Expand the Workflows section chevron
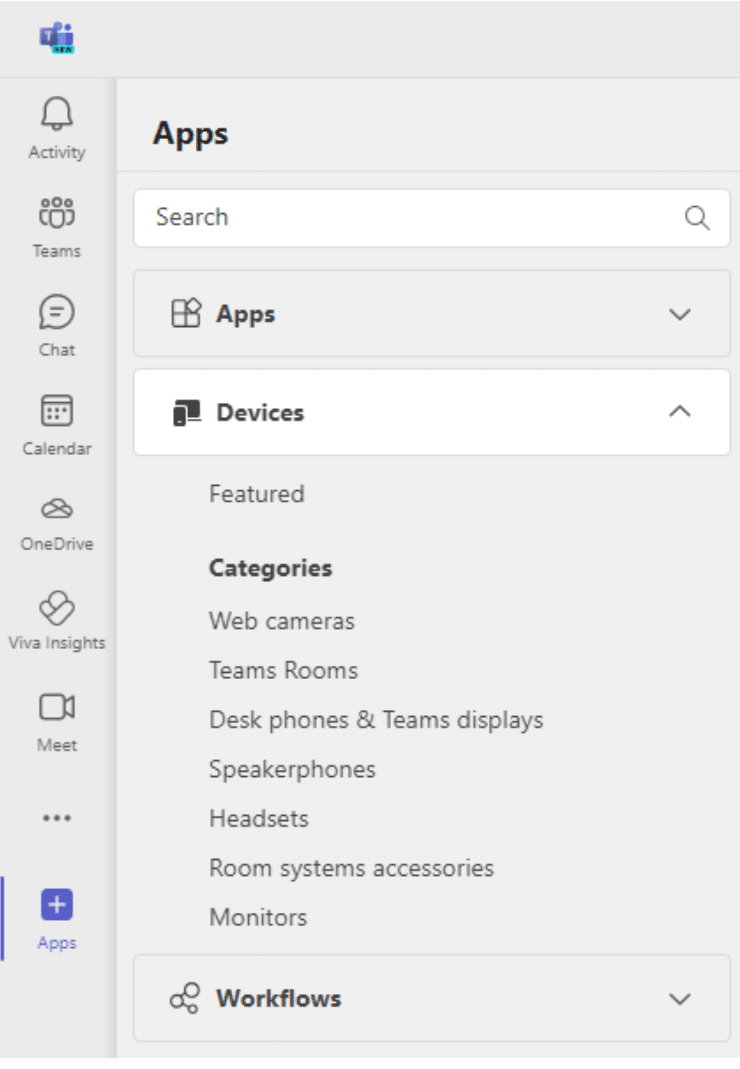740x1069 pixels. (680, 999)
